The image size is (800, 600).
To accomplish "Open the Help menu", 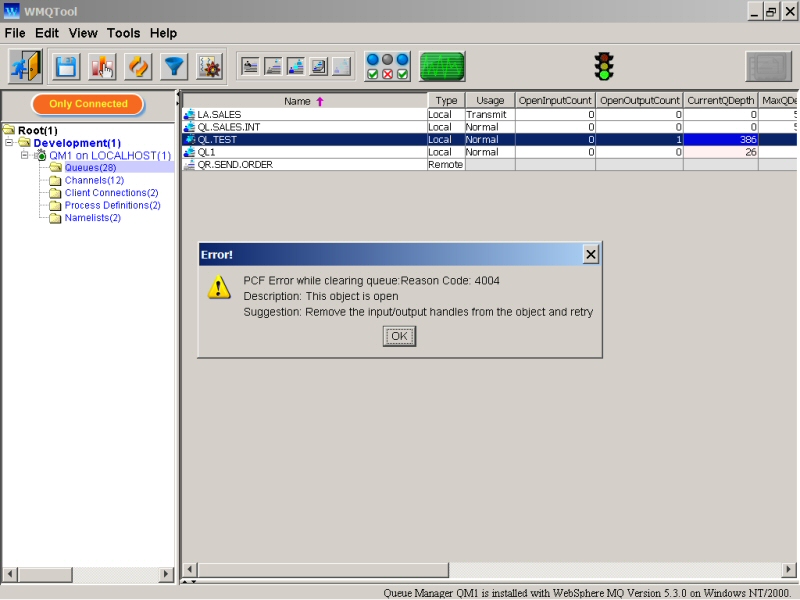I will click(x=163, y=33).
